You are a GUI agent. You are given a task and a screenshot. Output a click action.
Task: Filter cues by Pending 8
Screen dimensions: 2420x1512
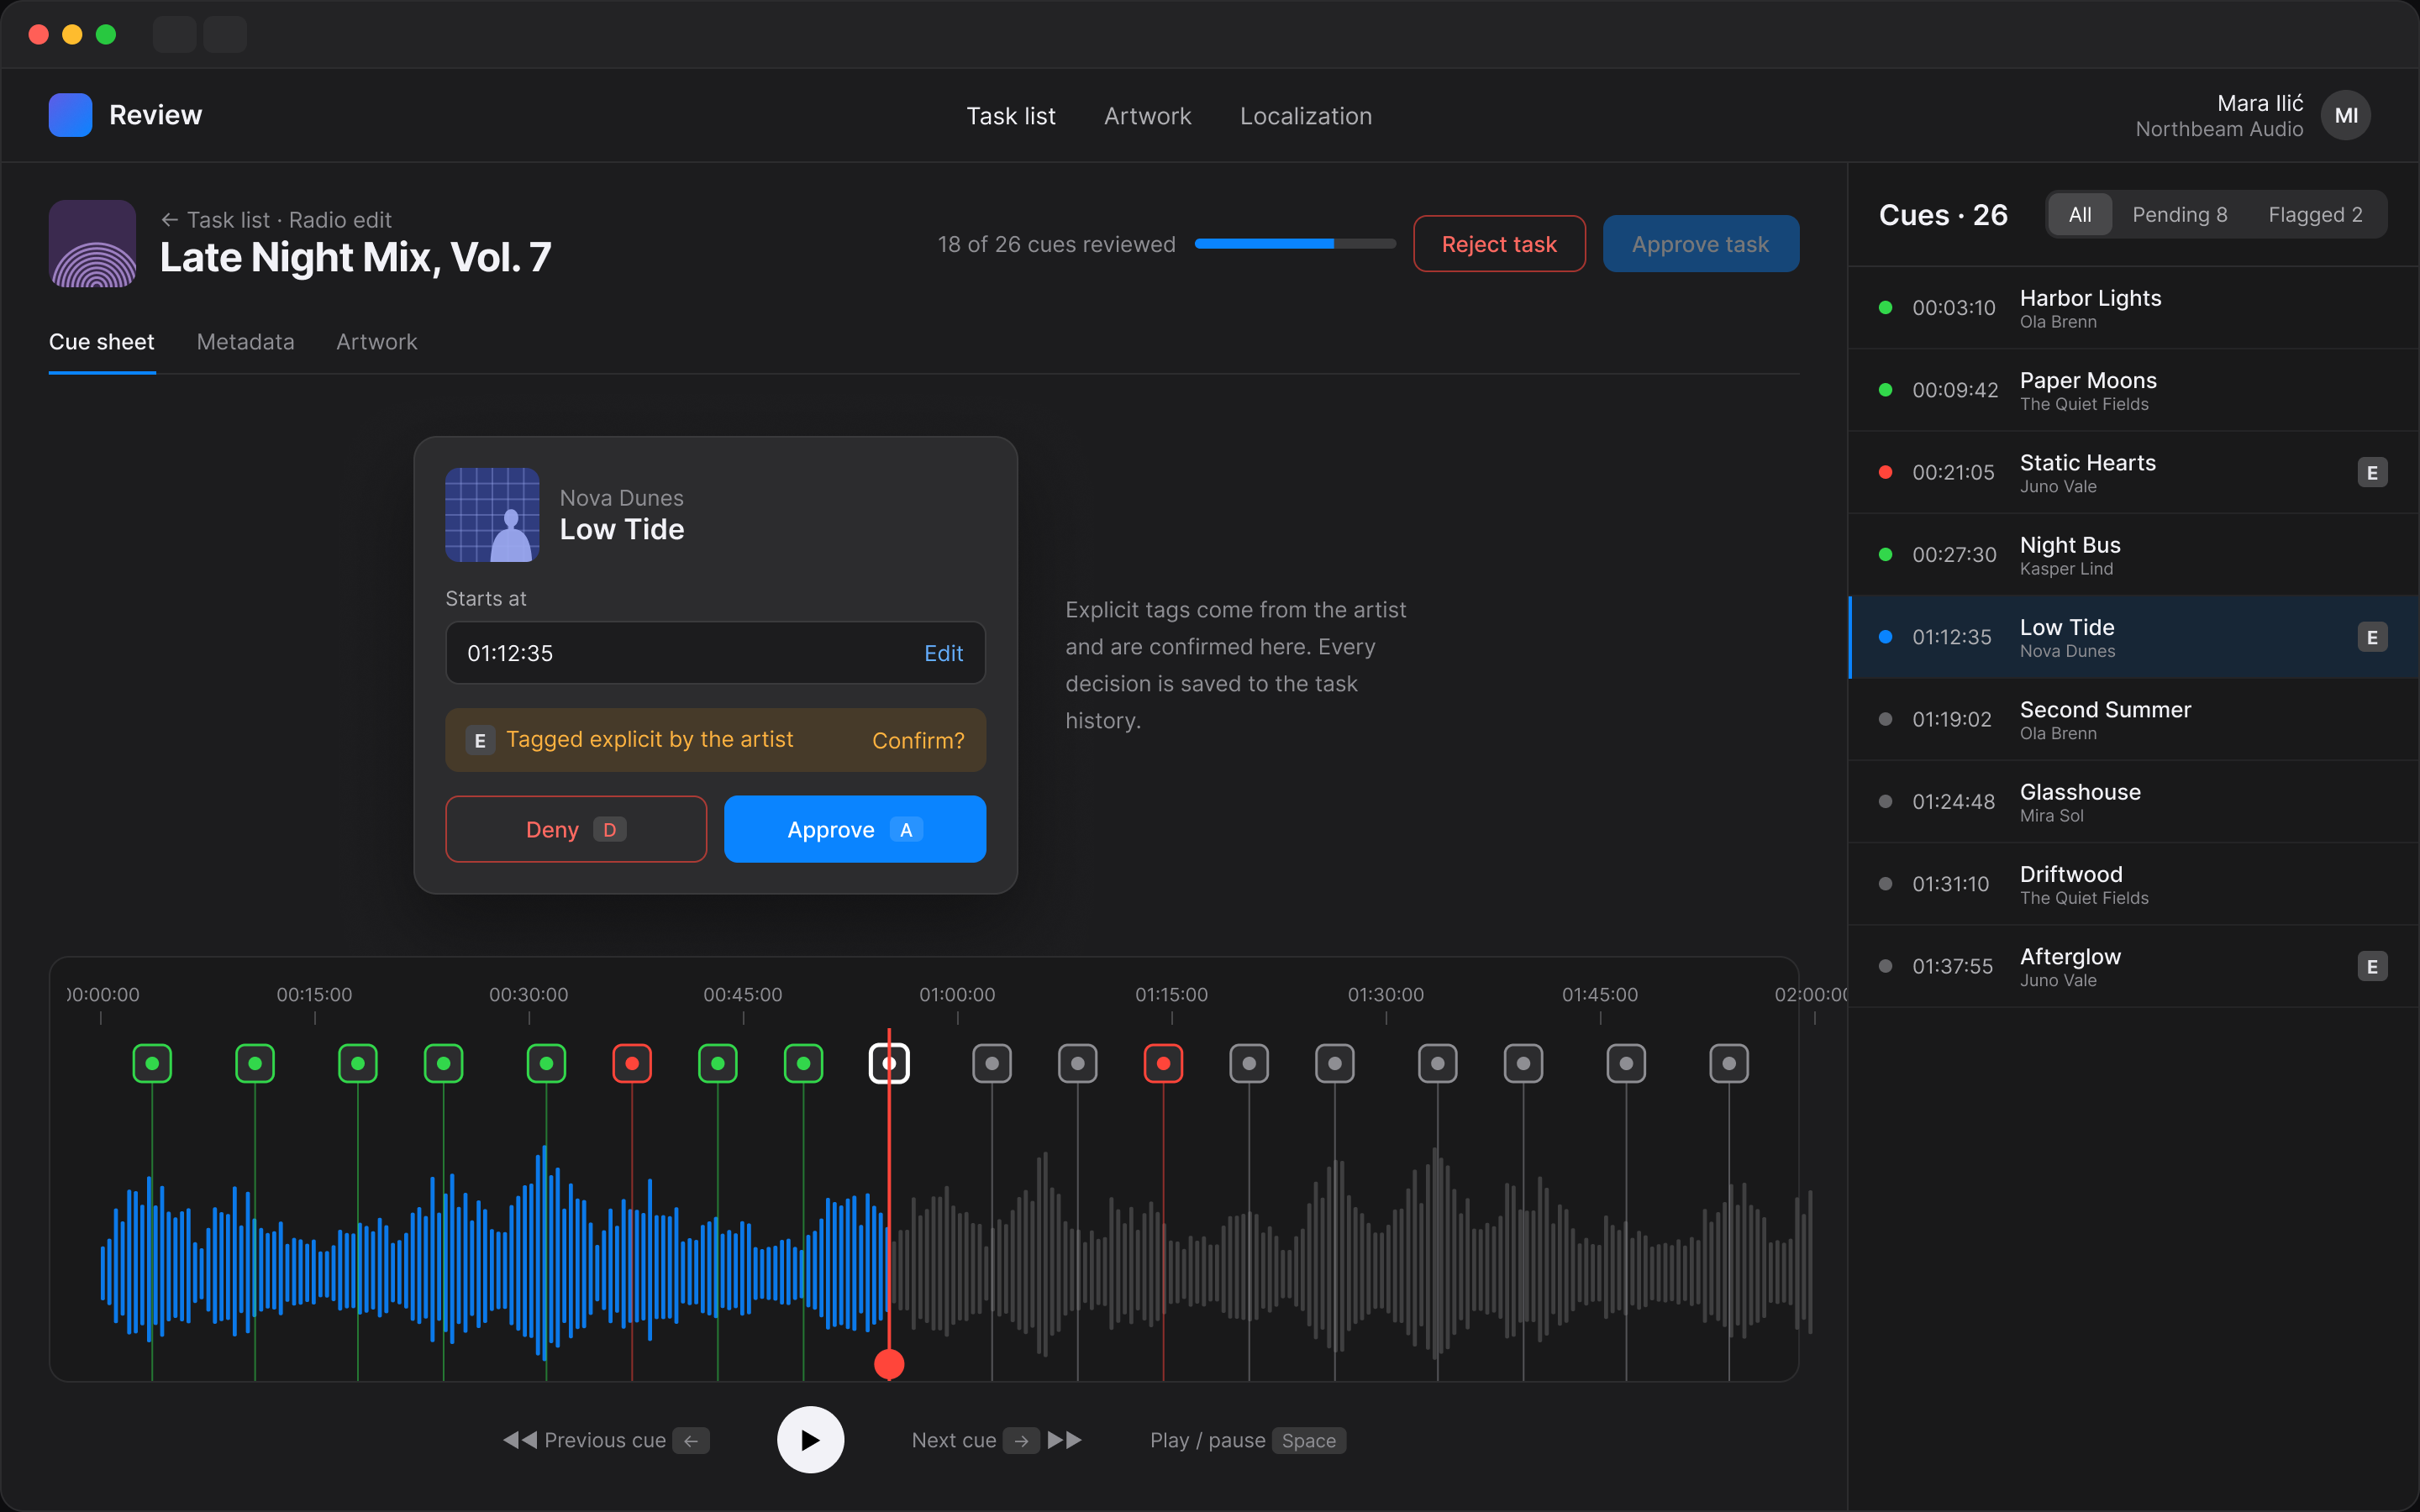2179,215
